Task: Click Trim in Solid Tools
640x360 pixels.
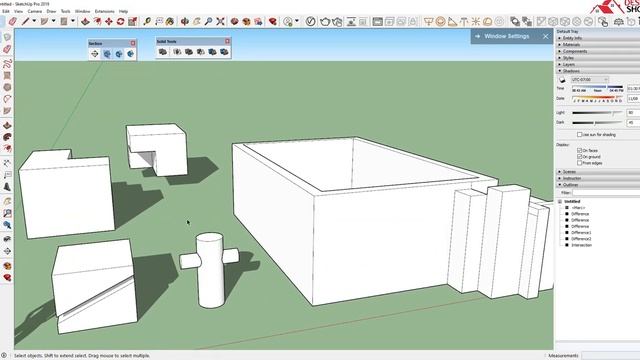Action: pyautogui.click(x=212, y=52)
